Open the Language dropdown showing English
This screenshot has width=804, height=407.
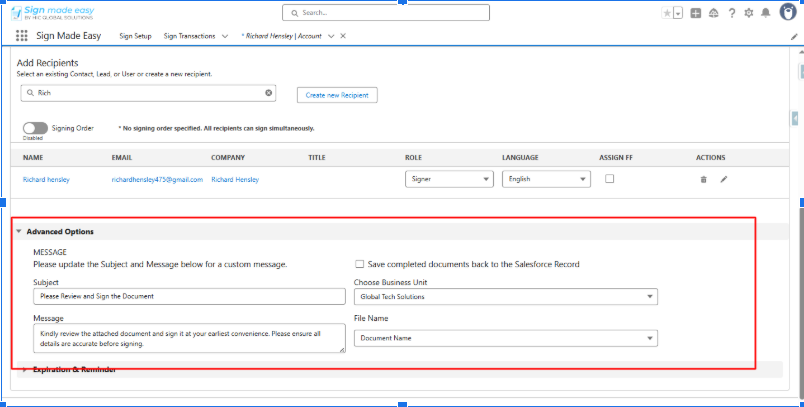click(546, 179)
